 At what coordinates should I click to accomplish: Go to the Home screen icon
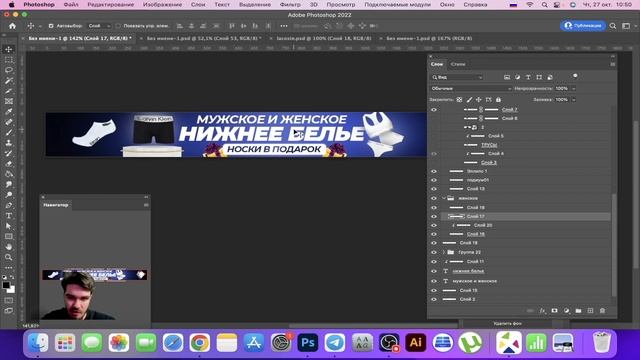(12, 26)
